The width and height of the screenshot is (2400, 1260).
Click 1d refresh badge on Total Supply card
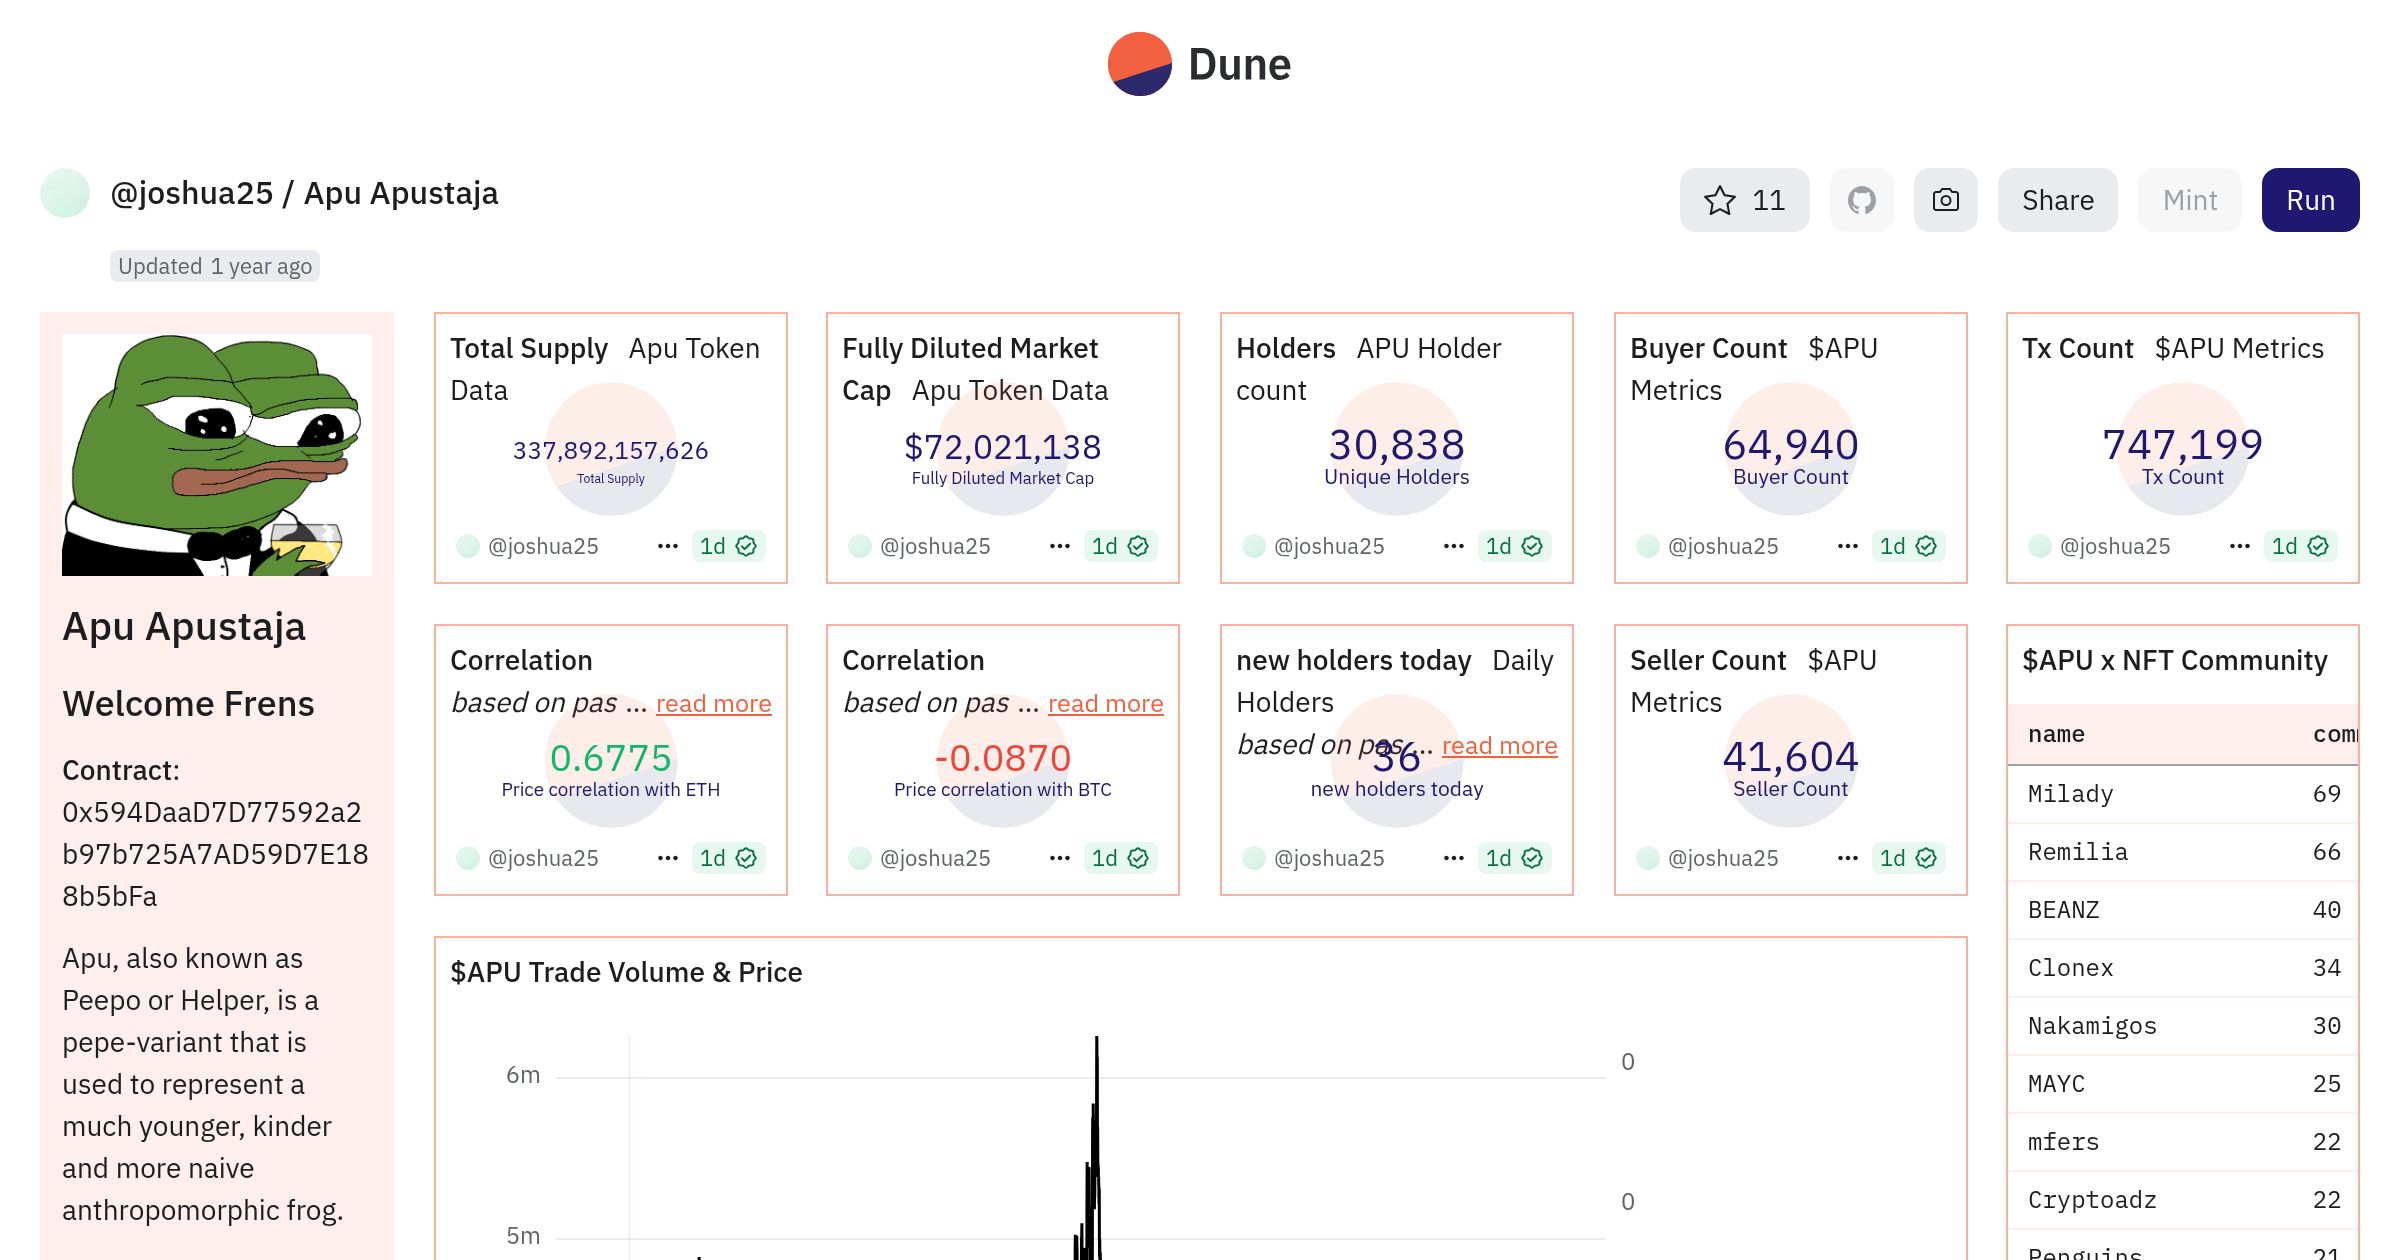coord(728,546)
